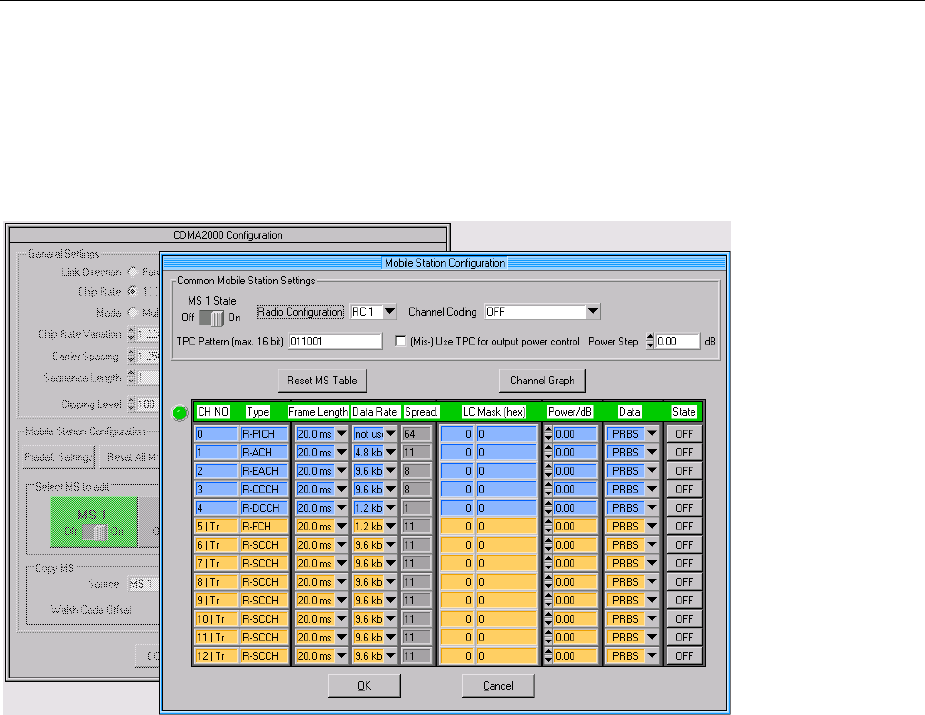925x715 pixels.
Task: Click the green status indicator beside the channel table
Action: pyautogui.click(x=180, y=413)
